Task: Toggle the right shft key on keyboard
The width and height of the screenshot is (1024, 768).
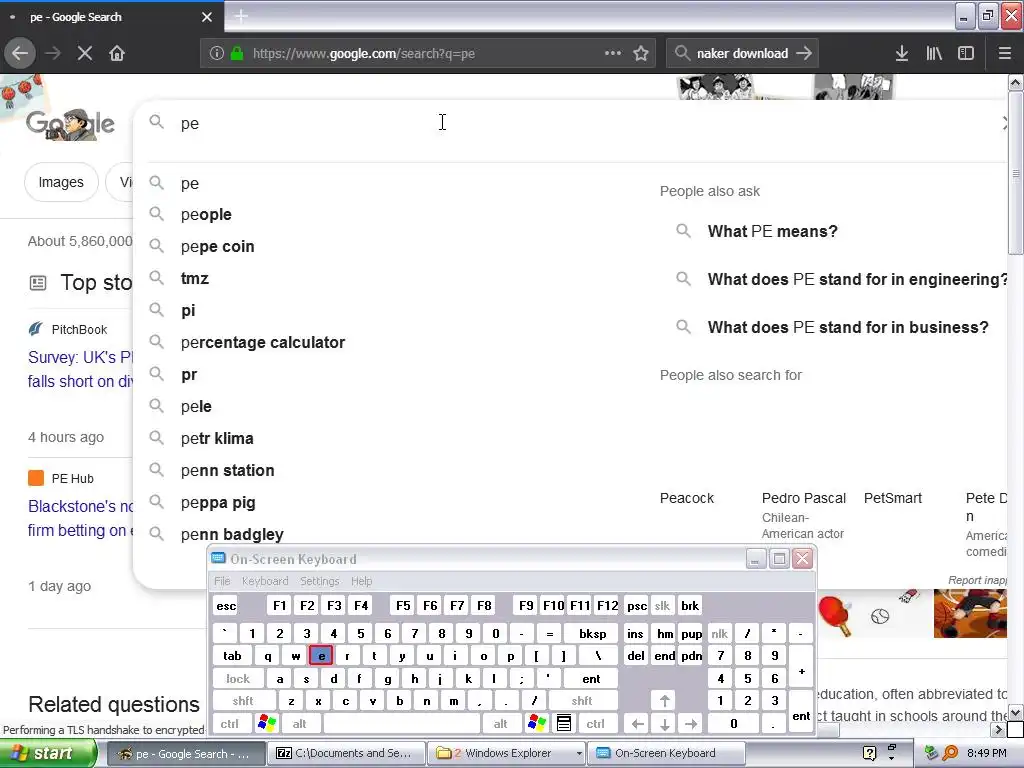Action: click(x=582, y=701)
